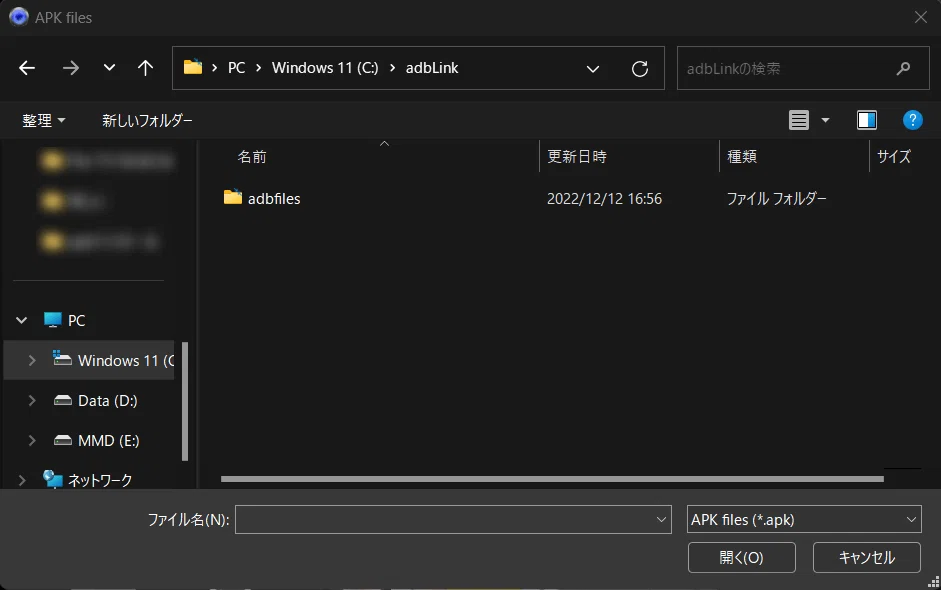Open the 整理 menu
This screenshot has height=590, width=941.
pyautogui.click(x=43, y=121)
